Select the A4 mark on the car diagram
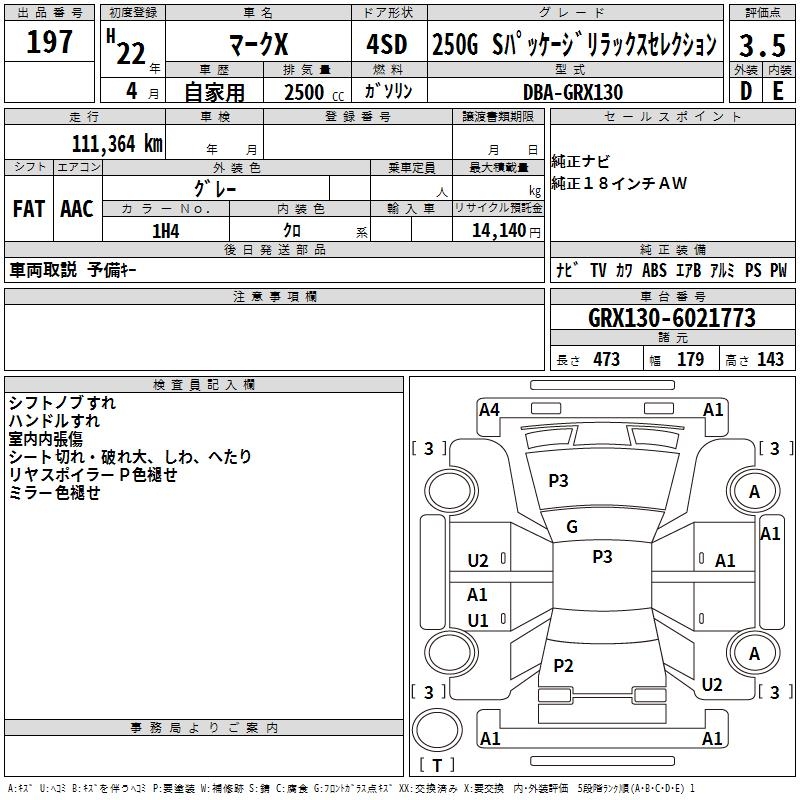This screenshot has width=800, height=800. (x=489, y=409)
